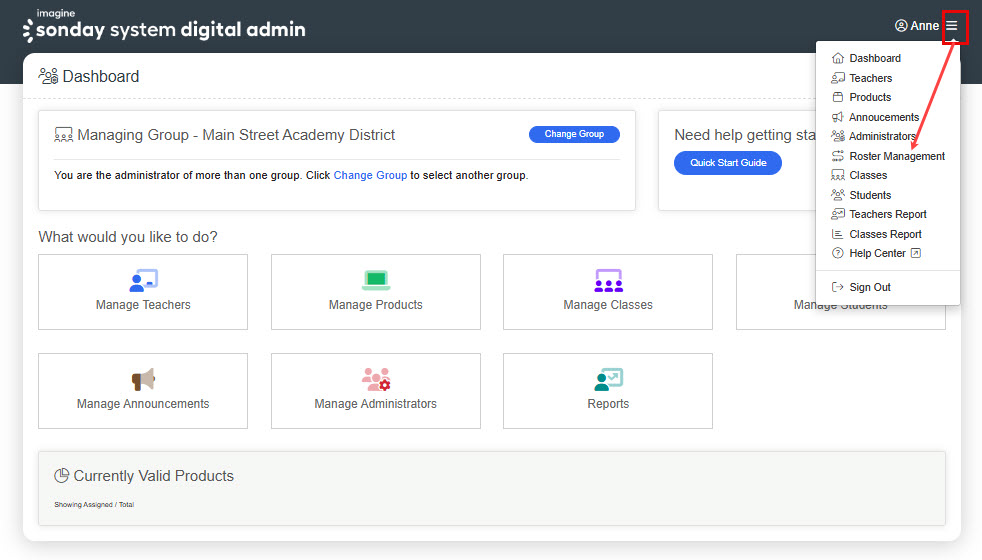Select Dashboard in the dropdown menu
The image size is (982, 560).
click(875, 58)
